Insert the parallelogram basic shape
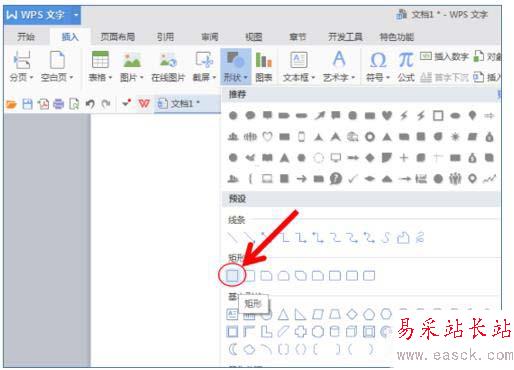 click(318, 314)
